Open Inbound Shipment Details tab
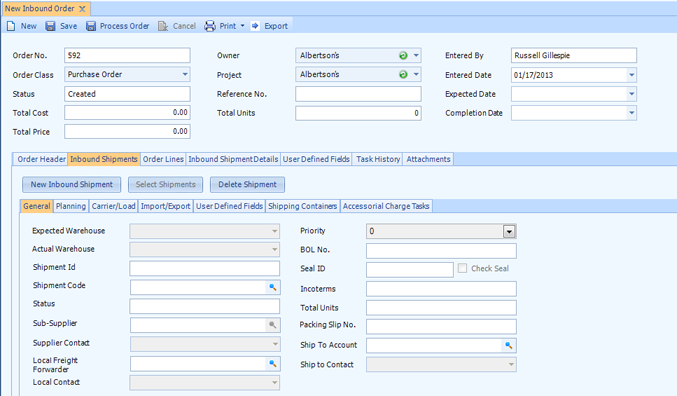 233,159
